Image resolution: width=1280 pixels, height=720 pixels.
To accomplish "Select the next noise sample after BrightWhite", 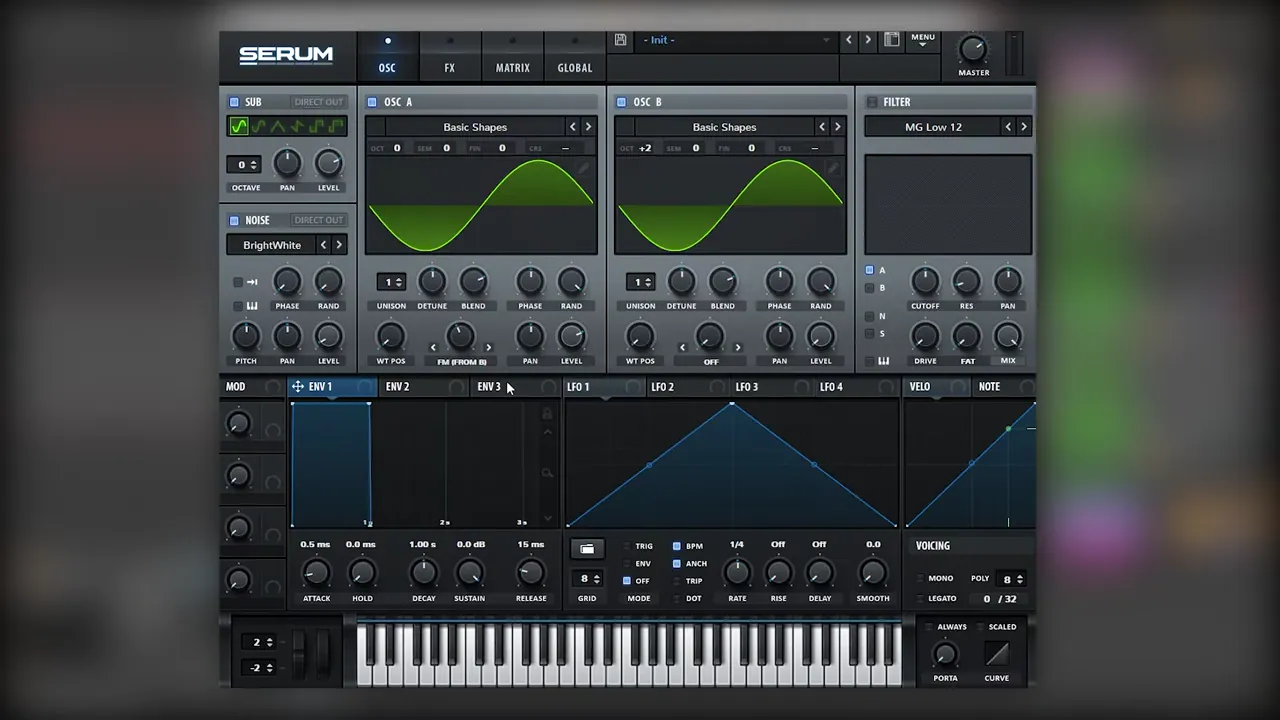I will 339,245.
